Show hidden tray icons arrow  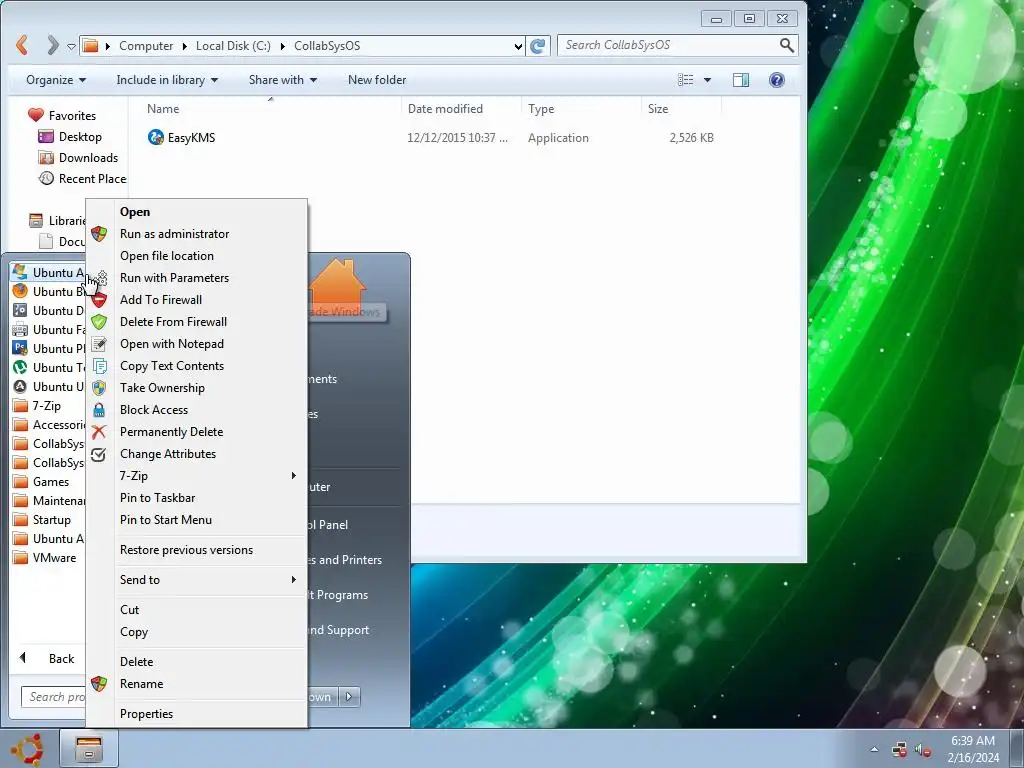pos(874,749)
